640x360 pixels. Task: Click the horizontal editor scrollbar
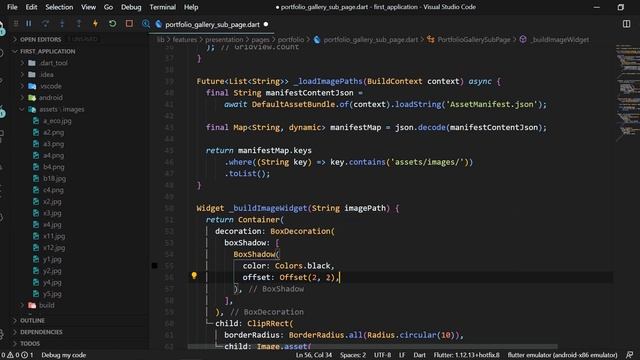click(372, 347)
